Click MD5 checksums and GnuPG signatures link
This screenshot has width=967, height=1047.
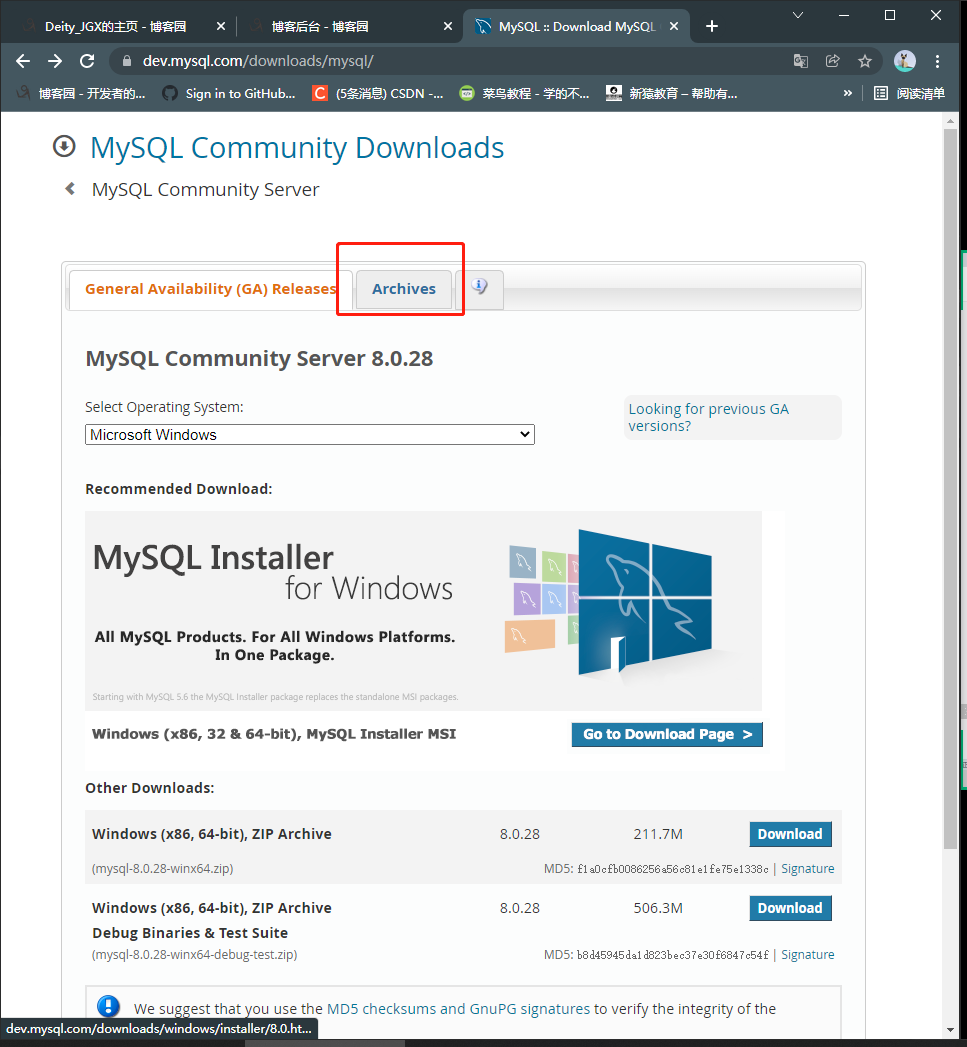click(x=458, y=1009)
